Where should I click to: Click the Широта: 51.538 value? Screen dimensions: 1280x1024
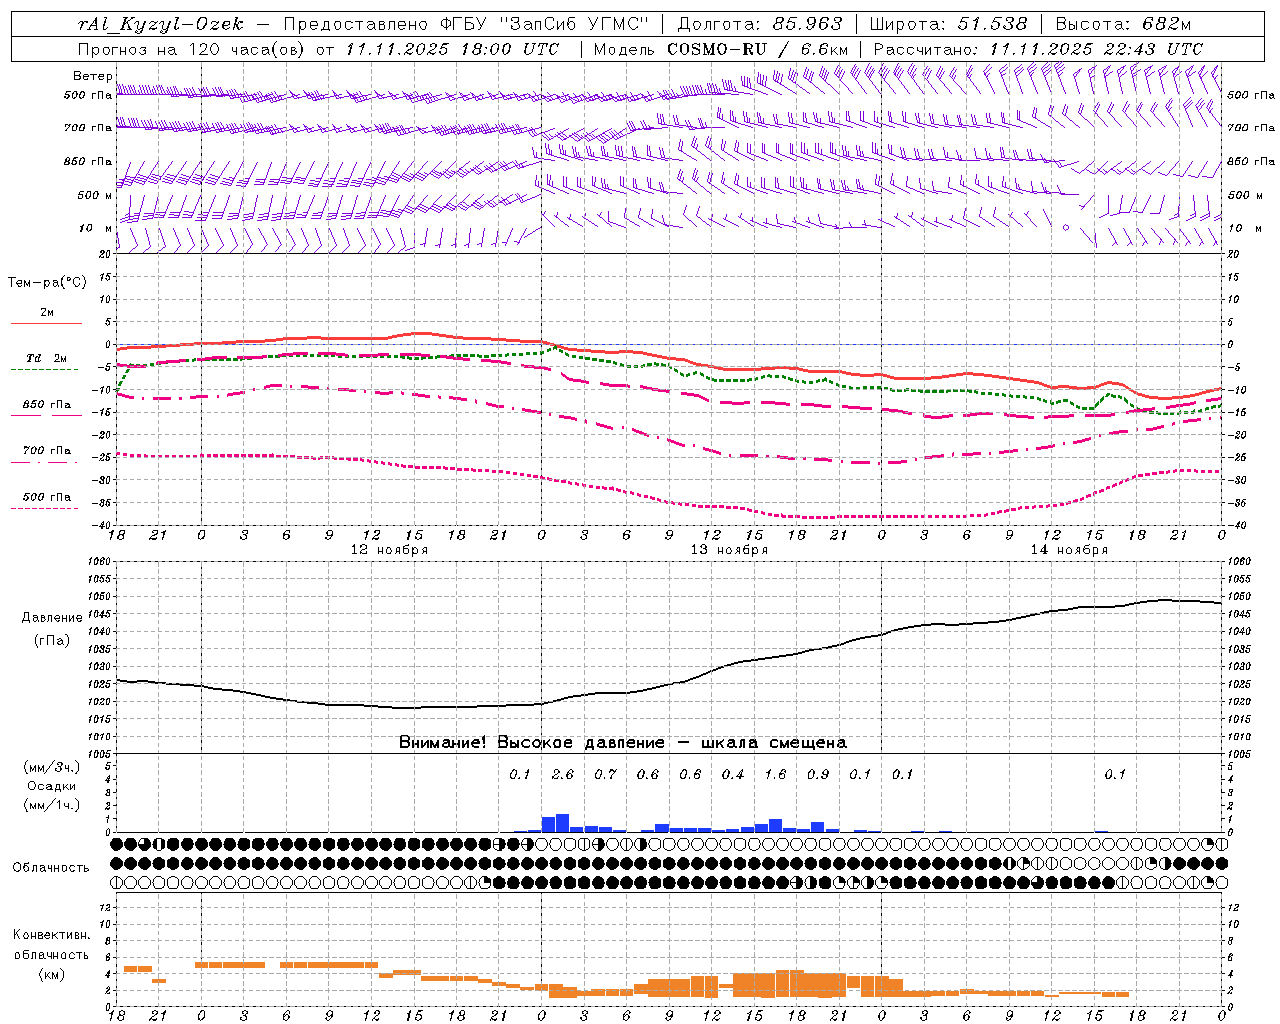[x=948, y=24]
